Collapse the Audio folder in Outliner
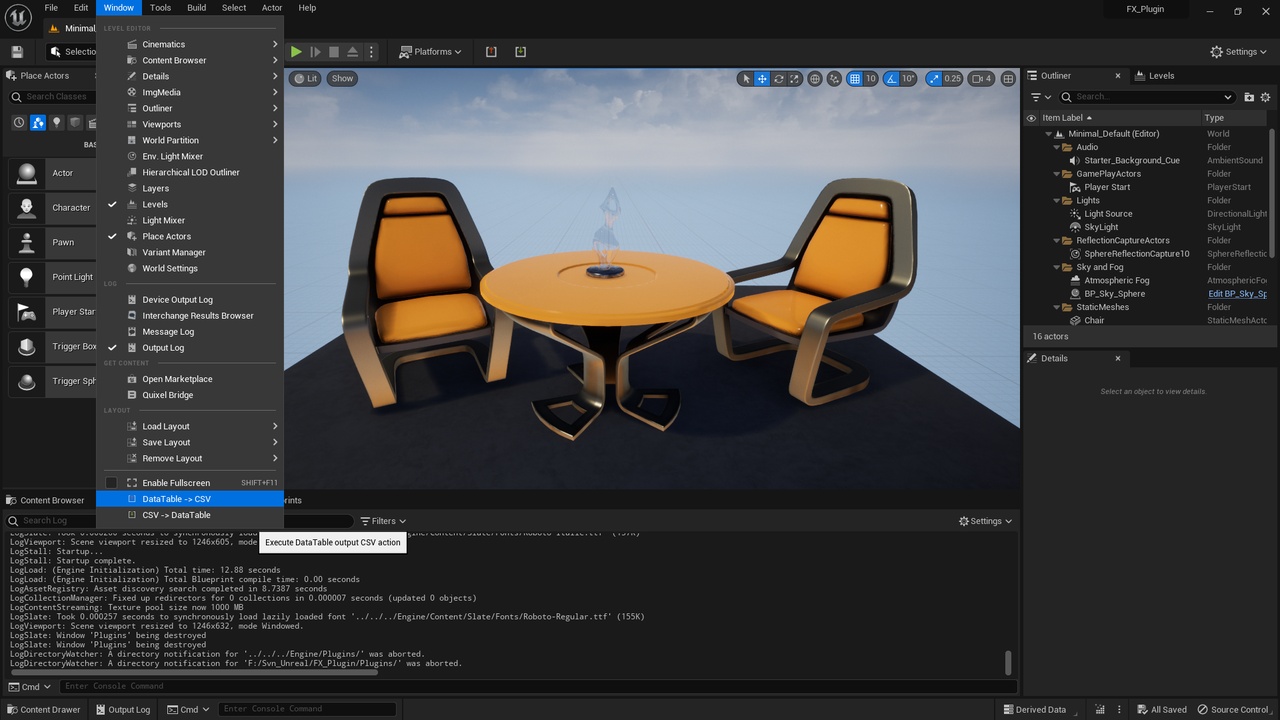 point(1056,147)
